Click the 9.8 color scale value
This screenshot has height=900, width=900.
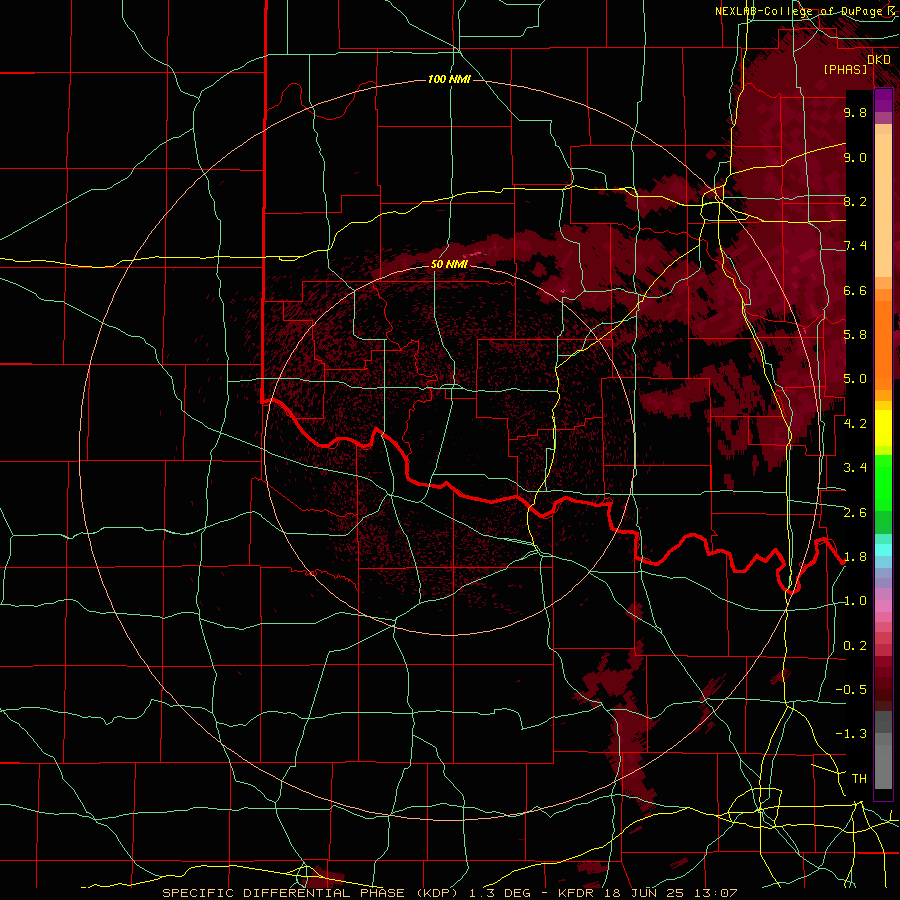(x=855, y=113)
